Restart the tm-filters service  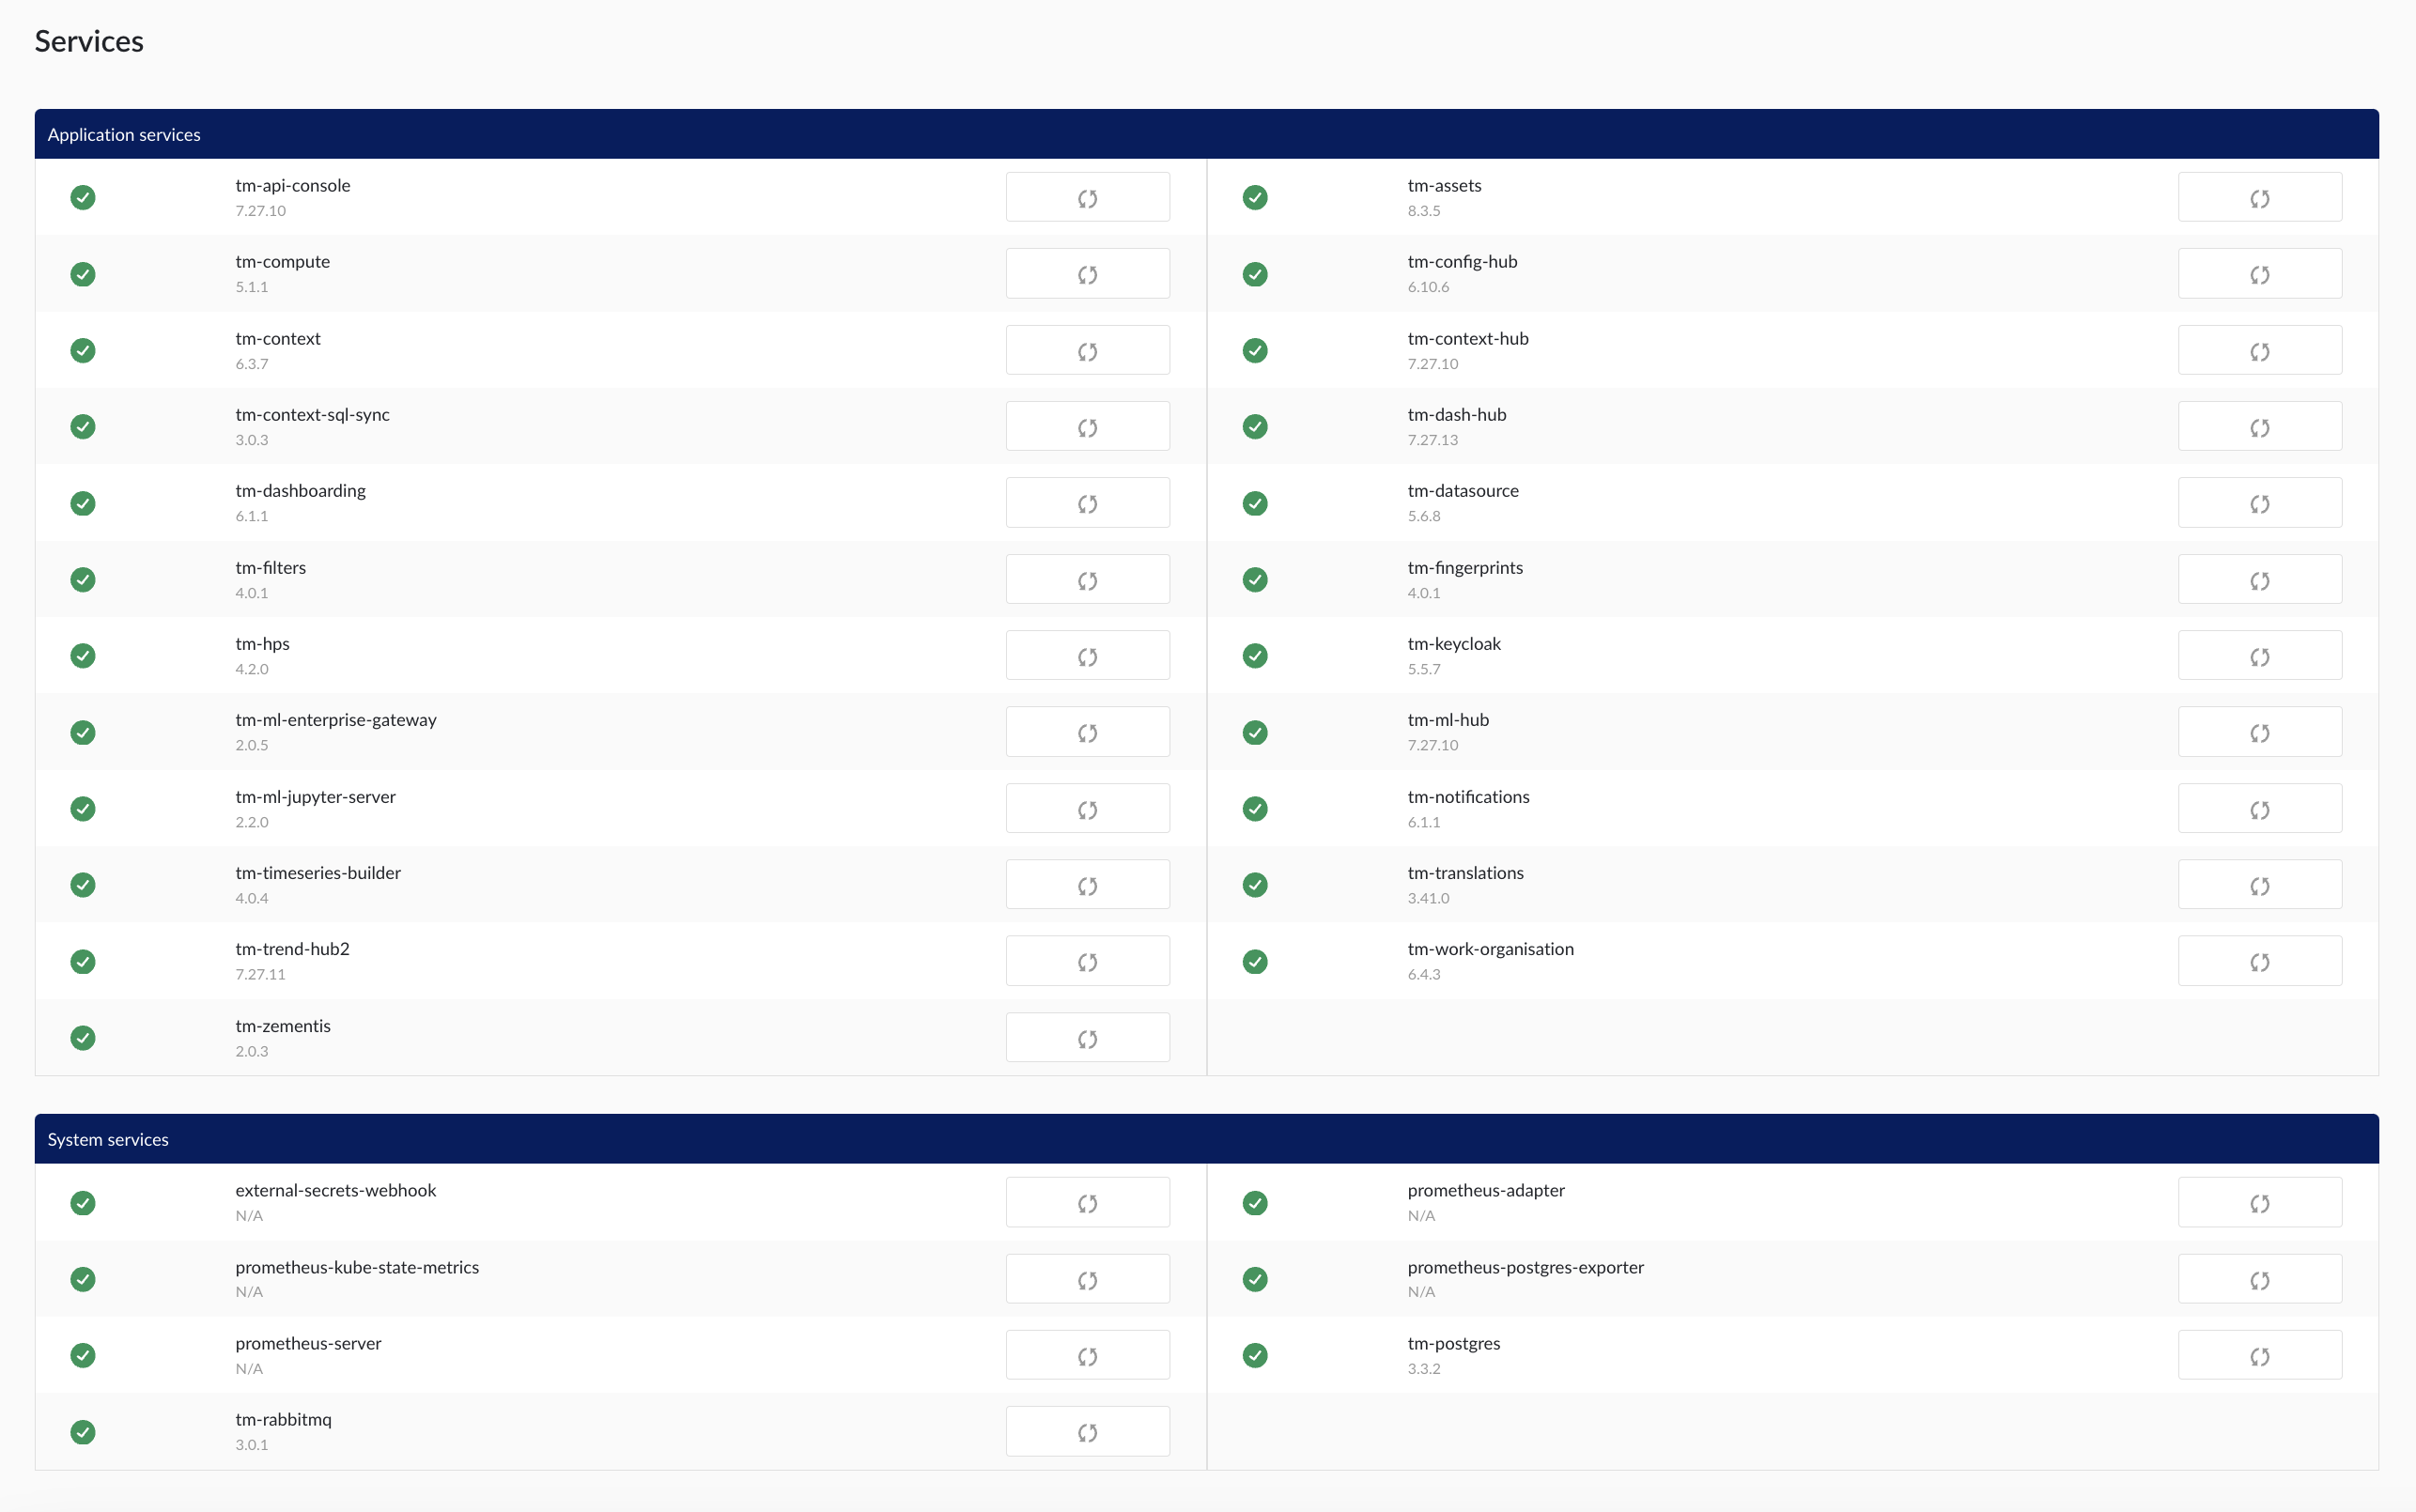point(1087,579)
